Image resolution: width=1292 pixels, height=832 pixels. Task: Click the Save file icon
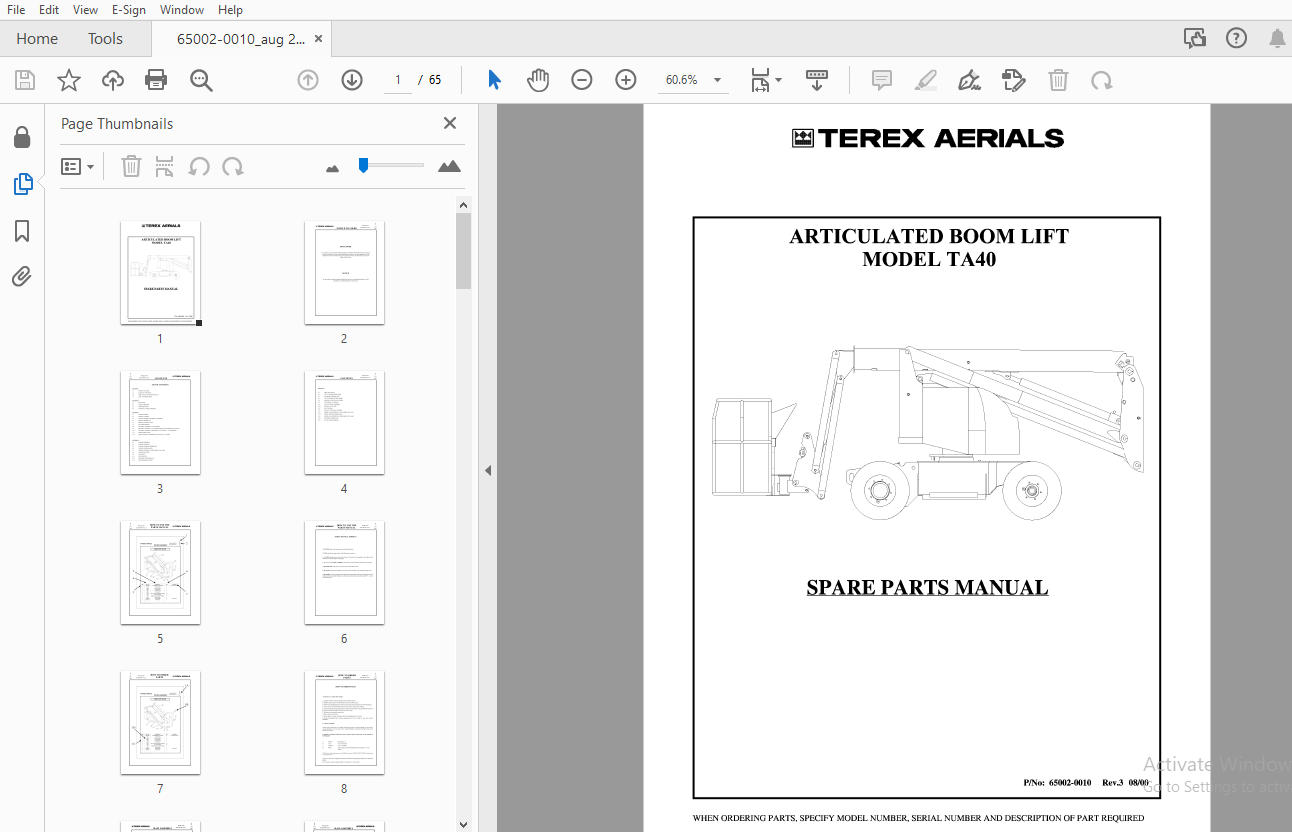[x=25, y=80]
